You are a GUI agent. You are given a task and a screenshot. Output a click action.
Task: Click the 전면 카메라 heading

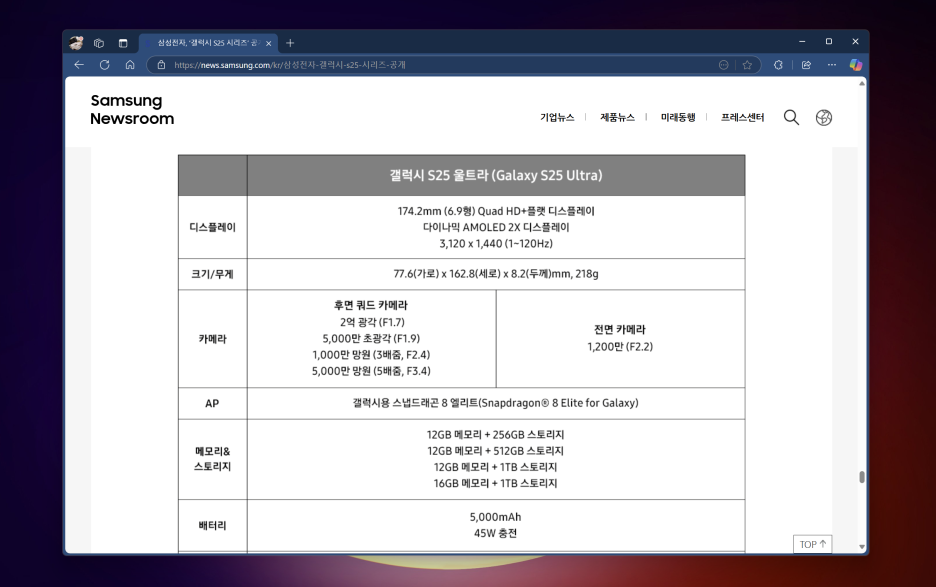coord(620,330)
